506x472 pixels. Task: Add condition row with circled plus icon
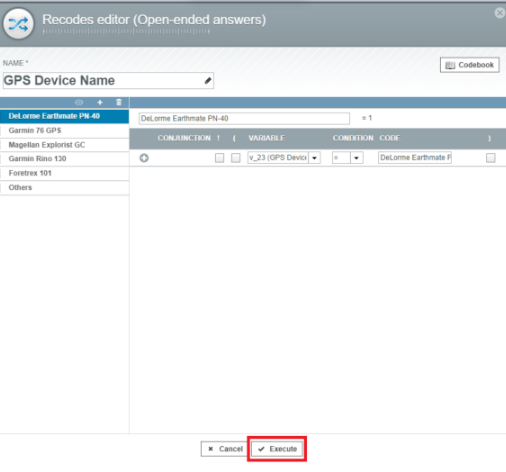[x=144, y=158]
